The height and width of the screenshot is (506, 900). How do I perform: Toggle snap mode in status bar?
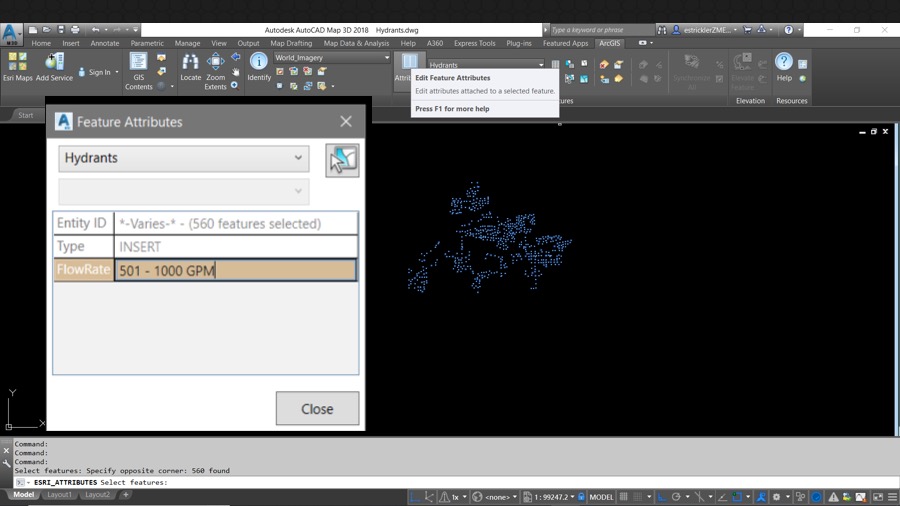[x=638, y=497]
